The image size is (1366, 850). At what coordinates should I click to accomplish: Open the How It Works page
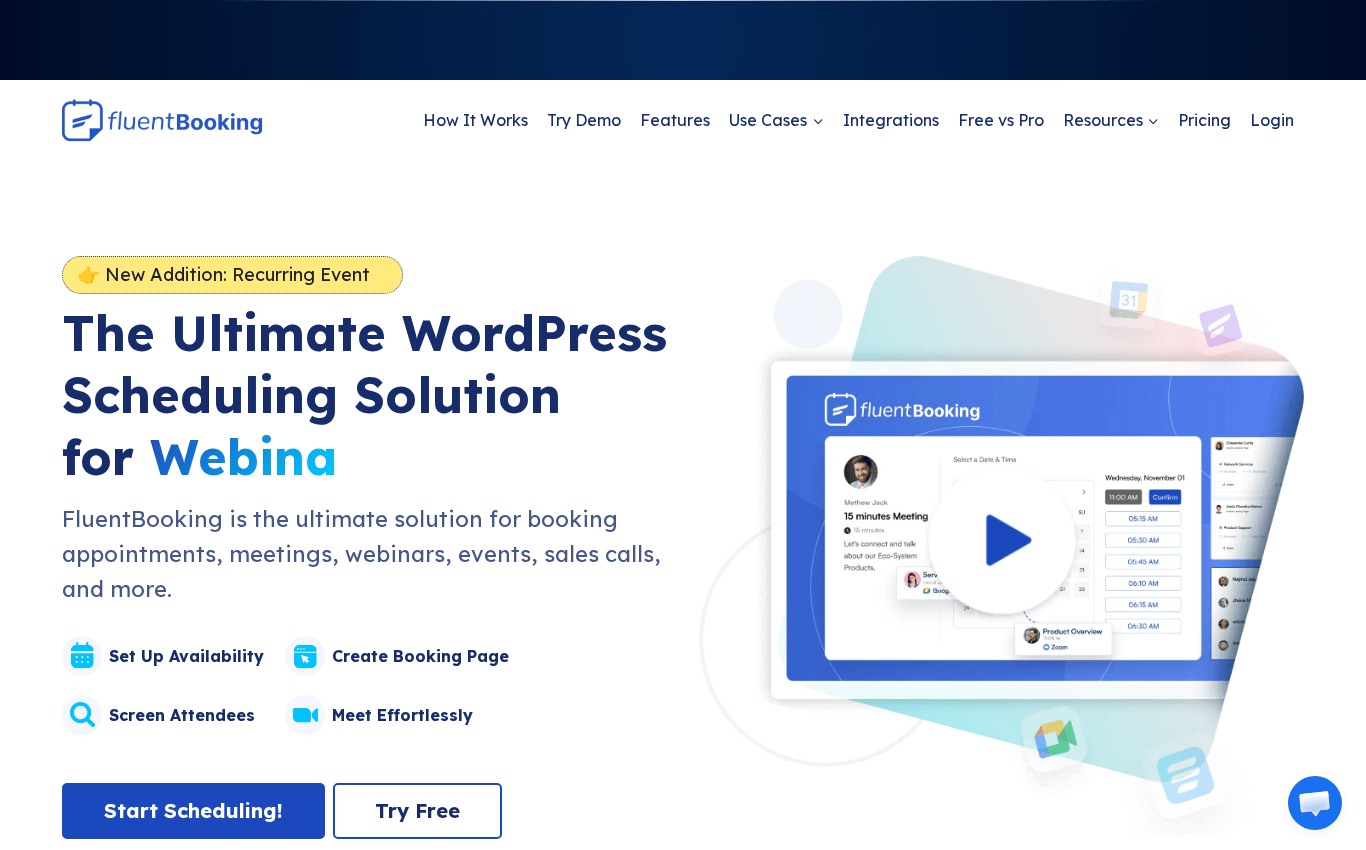pyautogui.click(x=475, y=120)
